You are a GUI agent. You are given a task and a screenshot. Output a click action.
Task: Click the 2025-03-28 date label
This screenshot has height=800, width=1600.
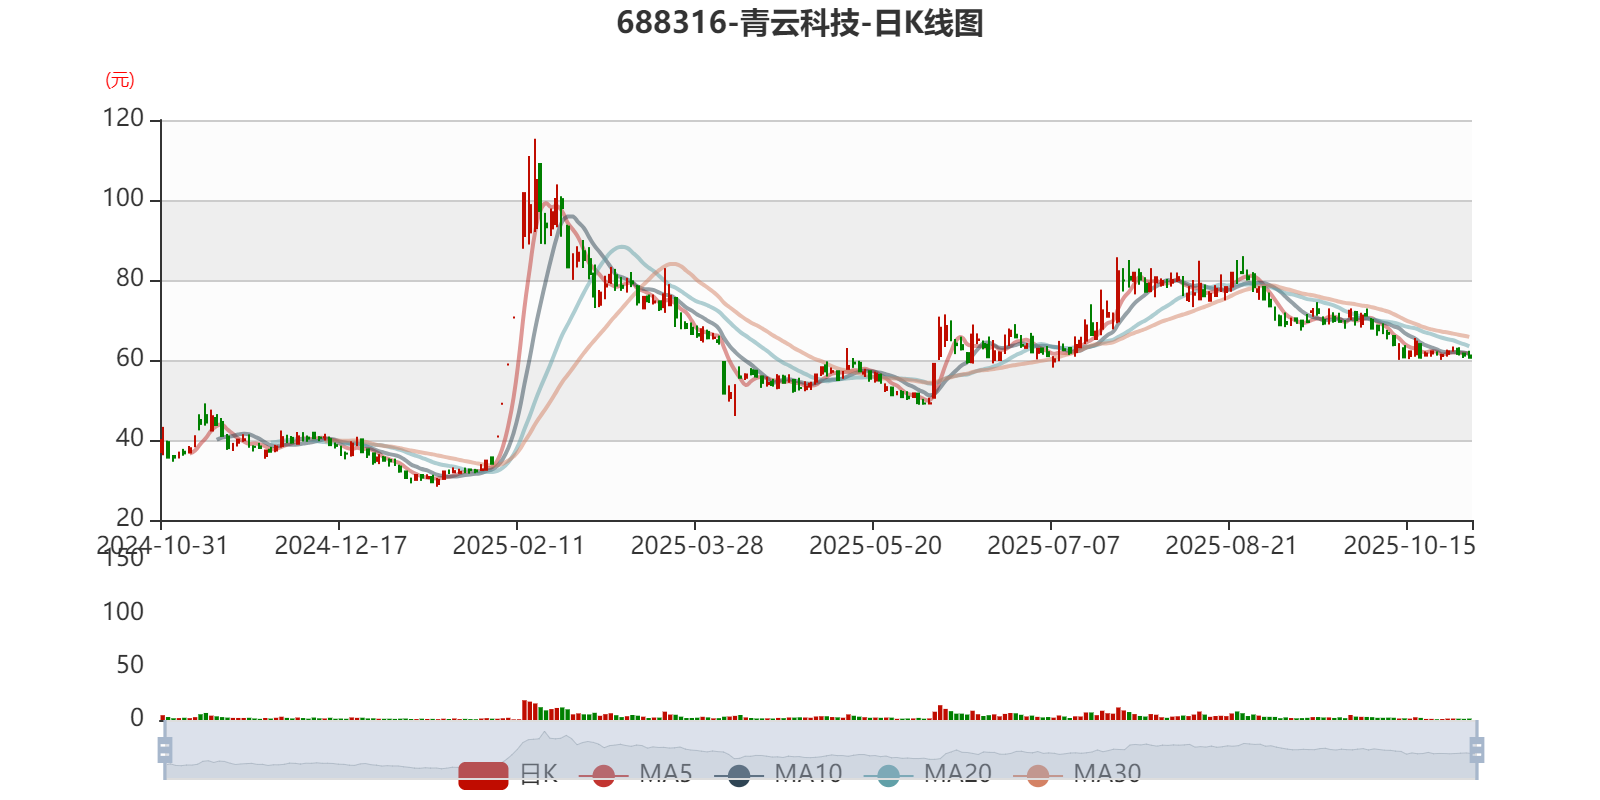pos(697,545)
